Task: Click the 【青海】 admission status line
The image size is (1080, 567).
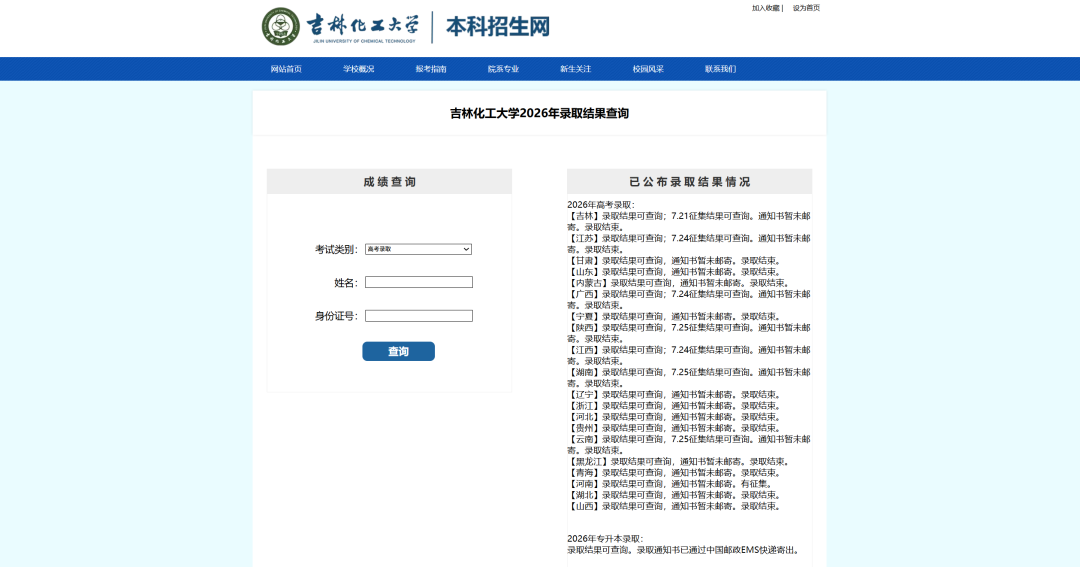Action: 675,473
